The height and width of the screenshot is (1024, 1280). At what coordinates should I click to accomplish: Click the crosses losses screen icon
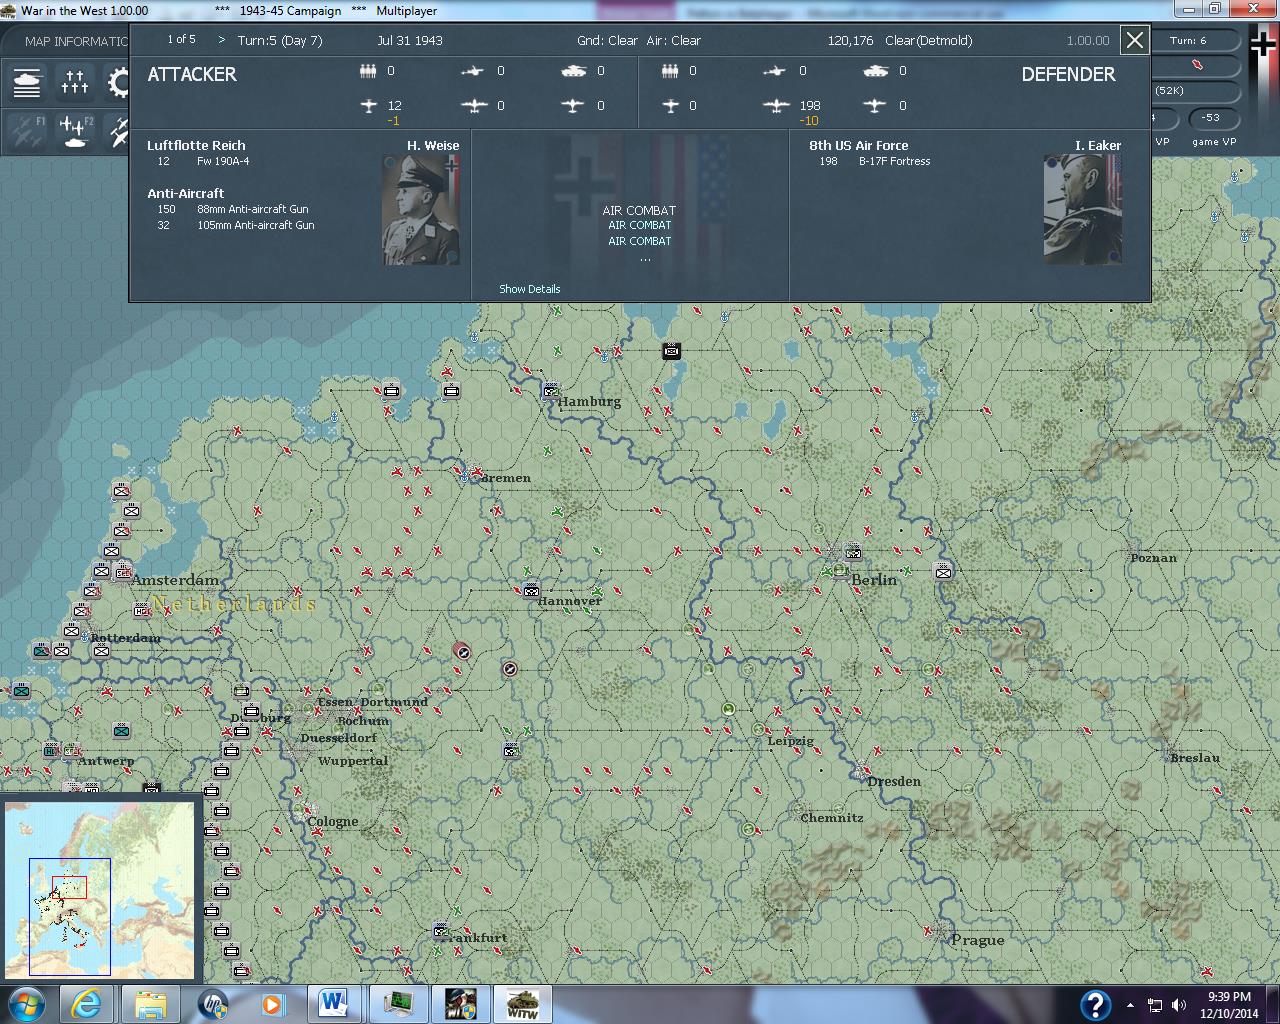(x=74, y=82)
